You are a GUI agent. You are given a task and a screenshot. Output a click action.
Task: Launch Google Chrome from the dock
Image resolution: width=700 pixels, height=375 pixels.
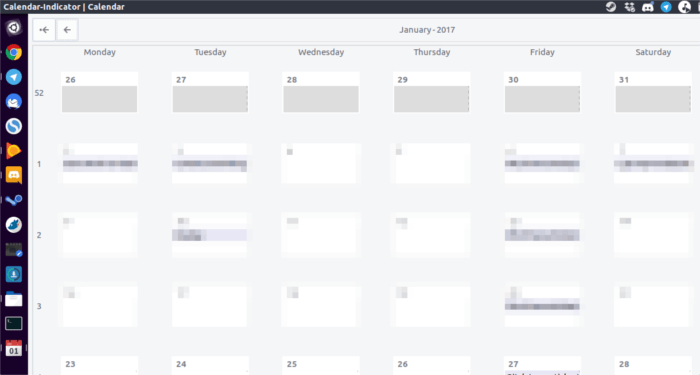click(14, 52)
